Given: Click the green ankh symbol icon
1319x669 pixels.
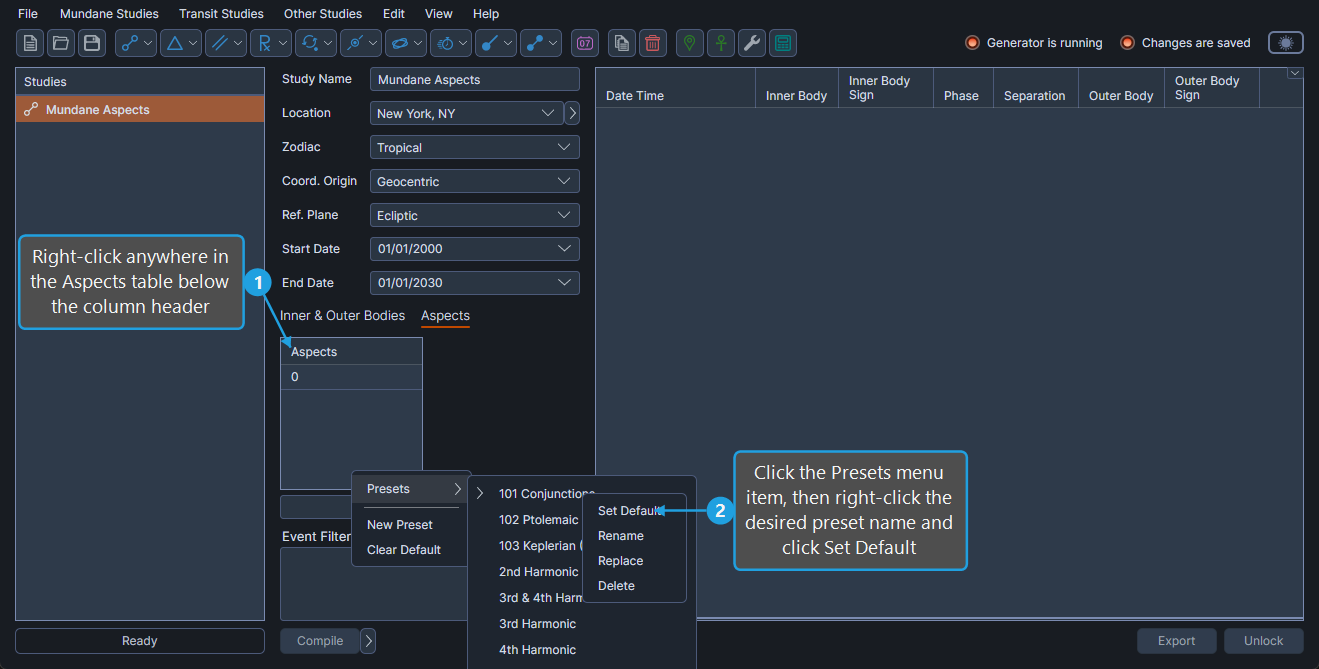Looking at the screenshot, I should coord(721,43).
